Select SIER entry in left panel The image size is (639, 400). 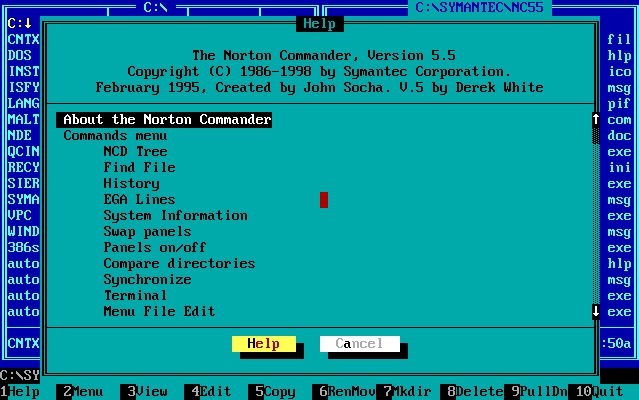[x=24, y=184]
